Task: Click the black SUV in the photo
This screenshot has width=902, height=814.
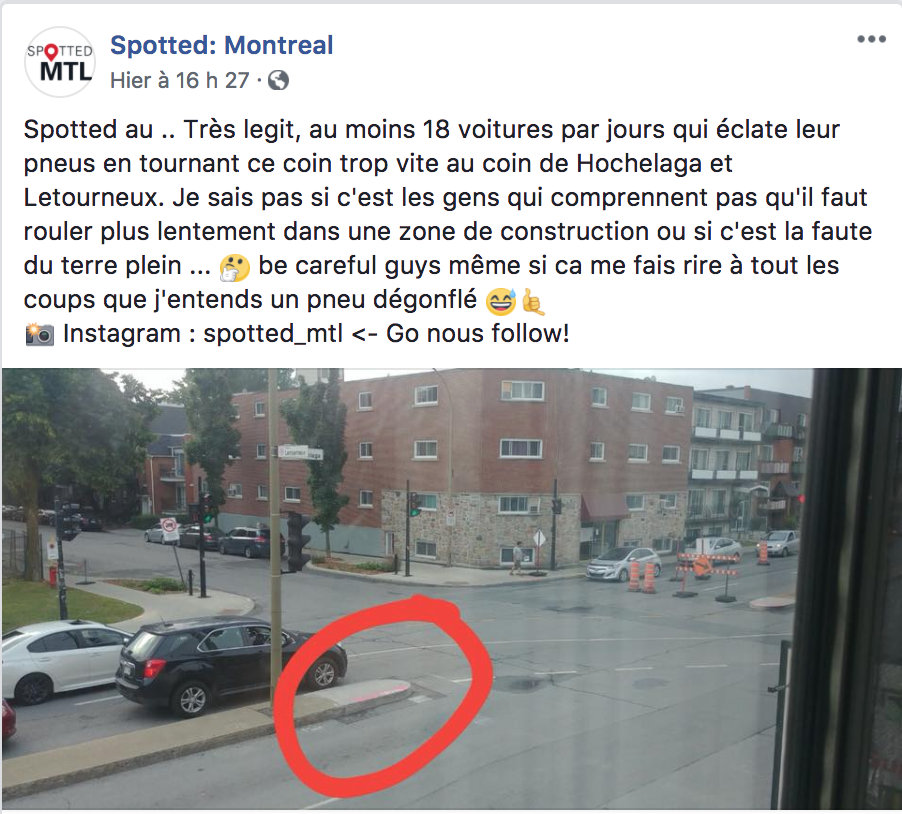Action: pos(231,665)
